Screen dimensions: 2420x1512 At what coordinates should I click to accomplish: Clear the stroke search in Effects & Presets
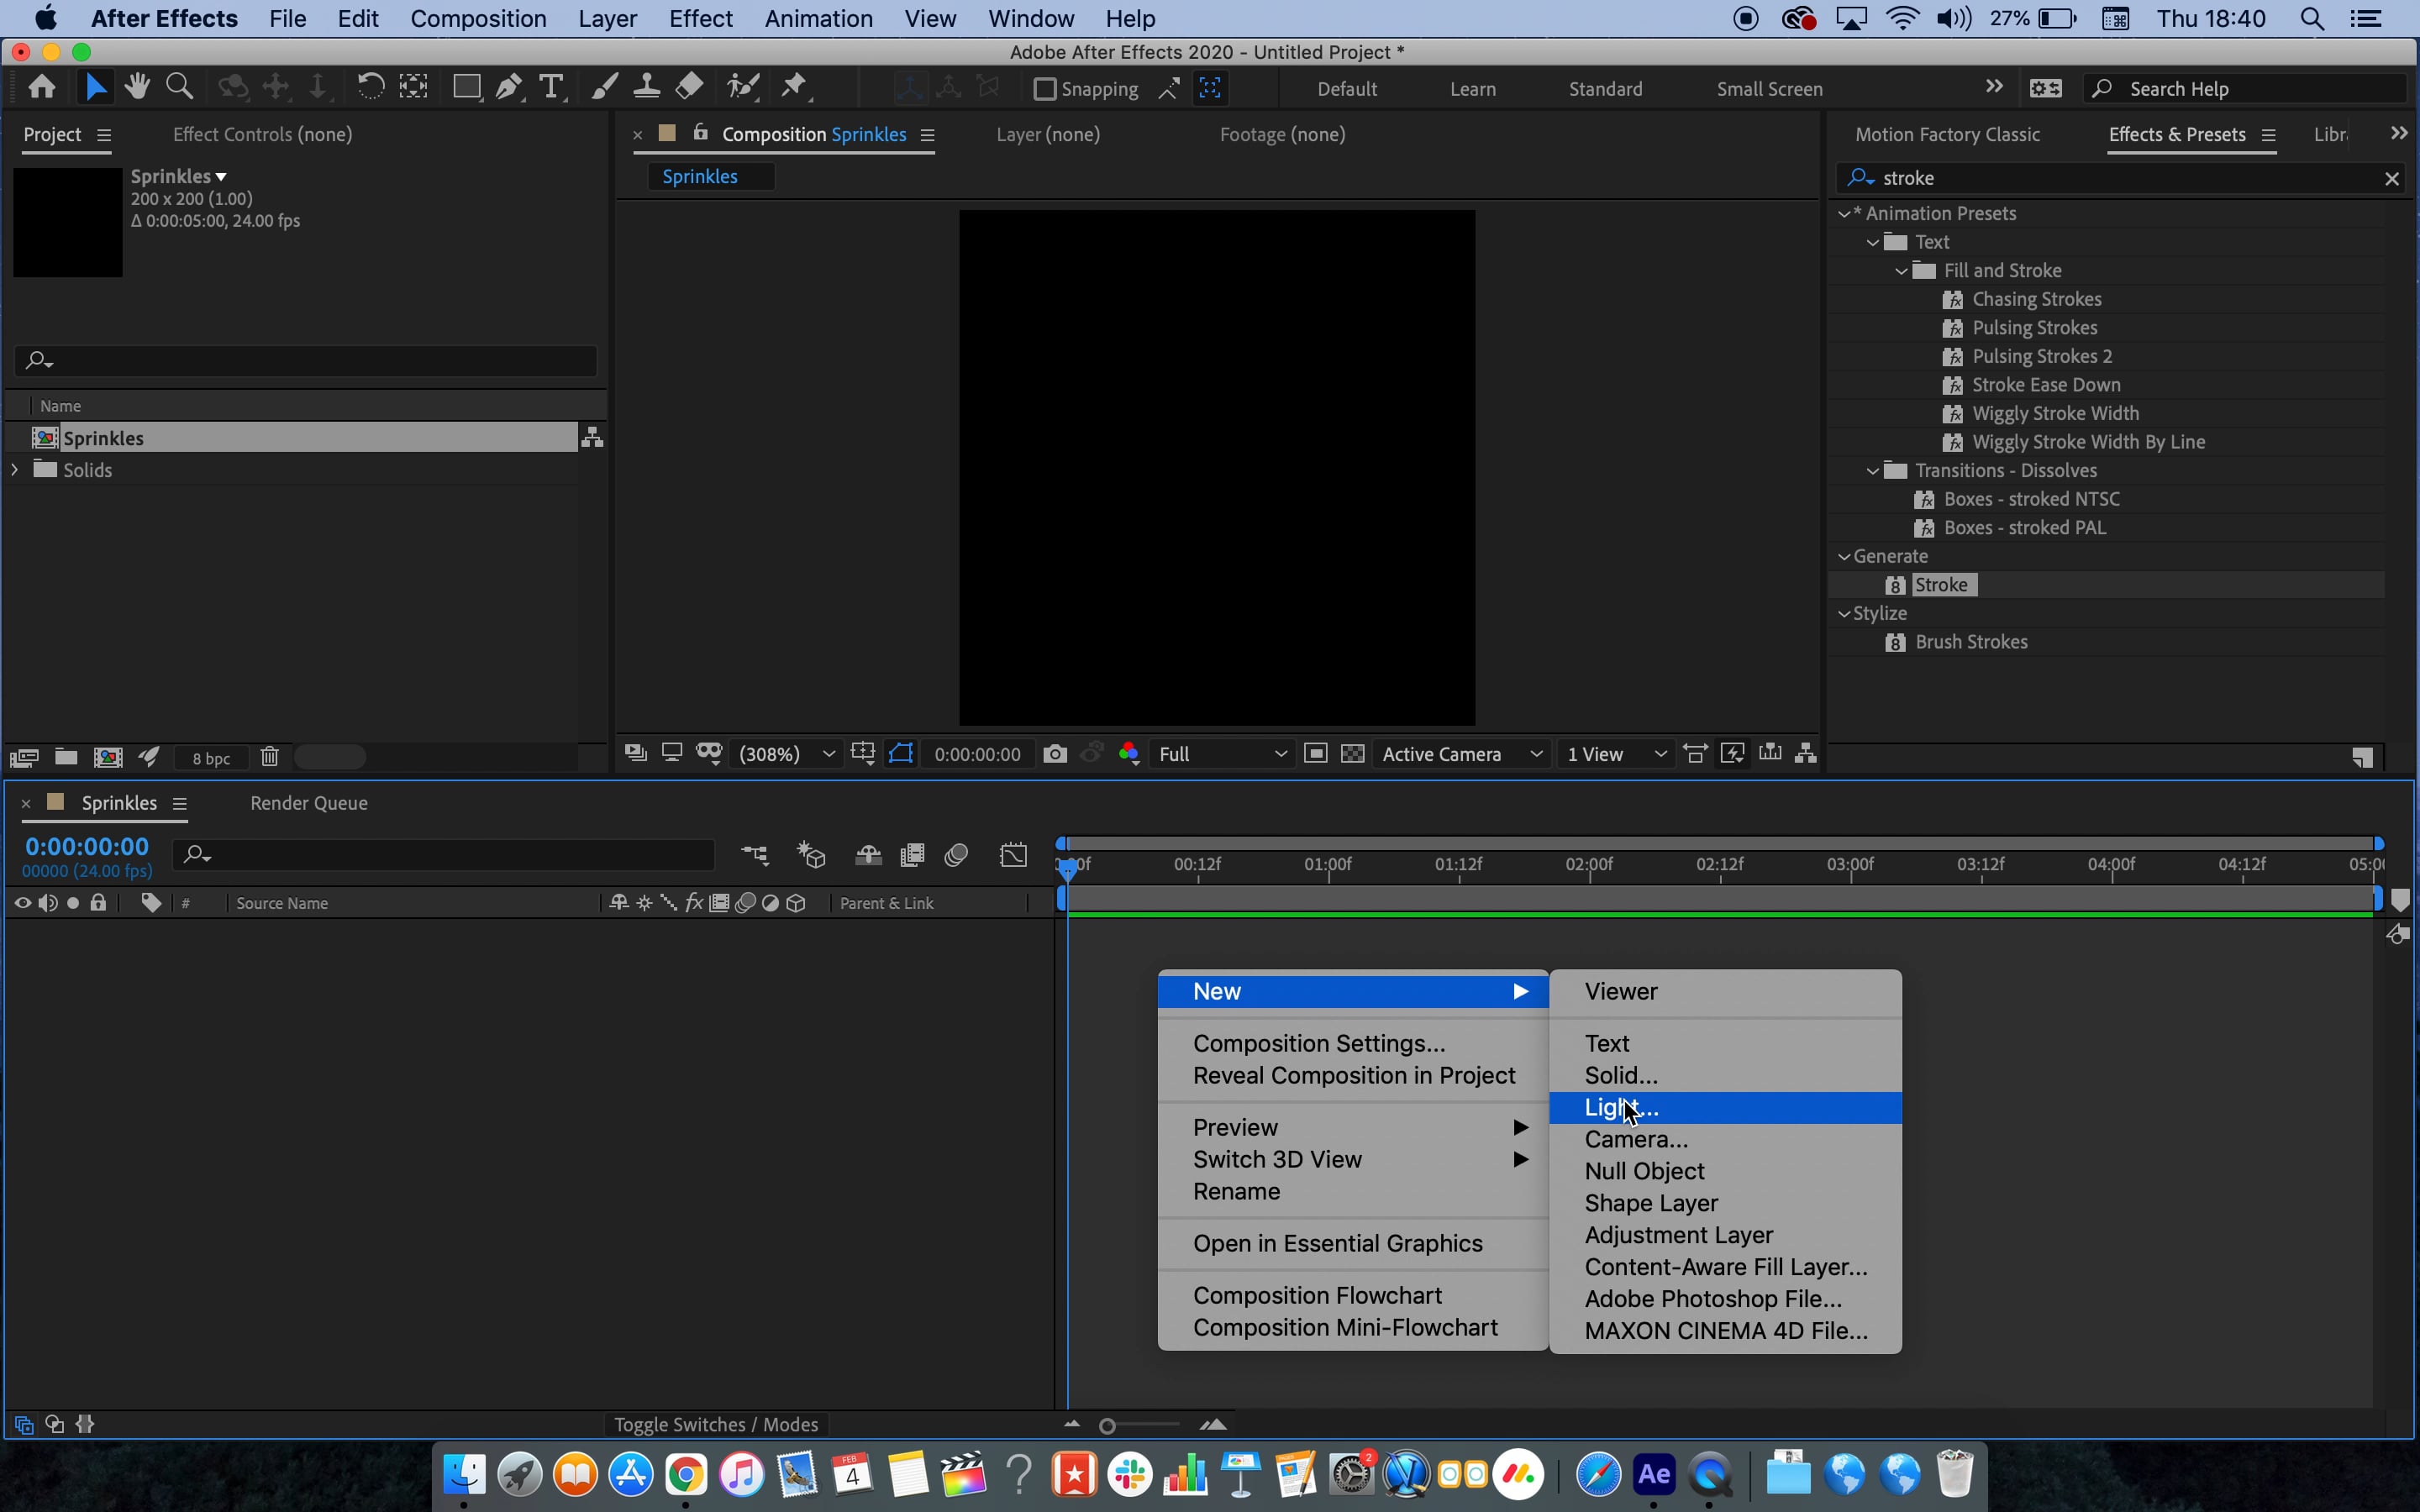pos(2391,179)
